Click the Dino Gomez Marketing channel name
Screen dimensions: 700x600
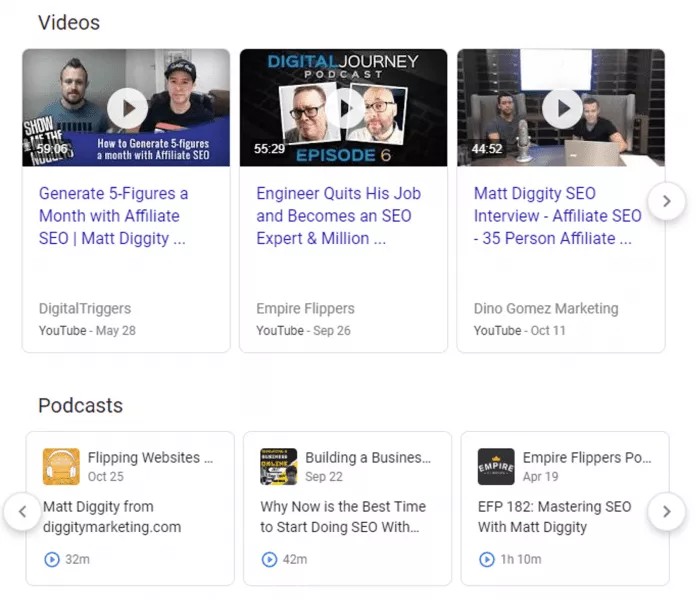[x=546, y=308]
